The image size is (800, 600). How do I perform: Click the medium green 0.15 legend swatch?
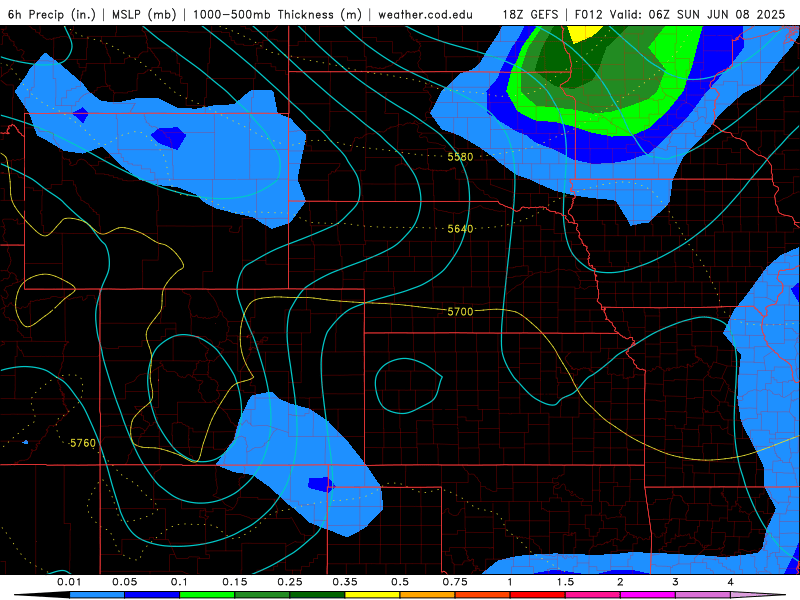click(262, 595)
